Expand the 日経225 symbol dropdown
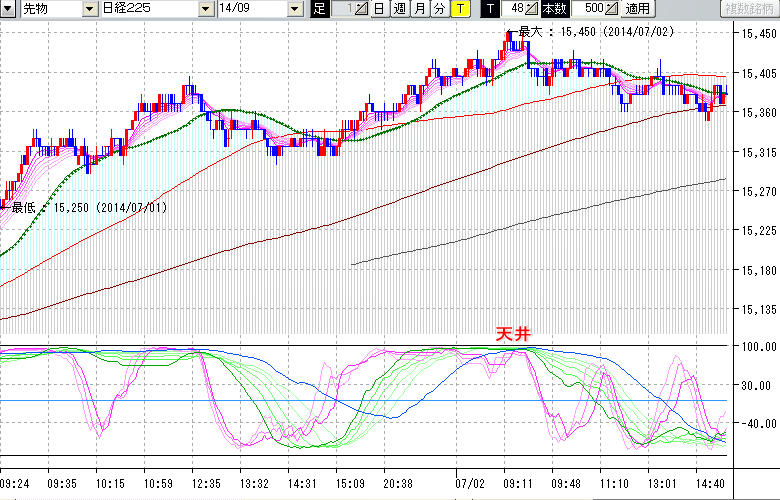The image size is (780, 500). tap(207, 9)
